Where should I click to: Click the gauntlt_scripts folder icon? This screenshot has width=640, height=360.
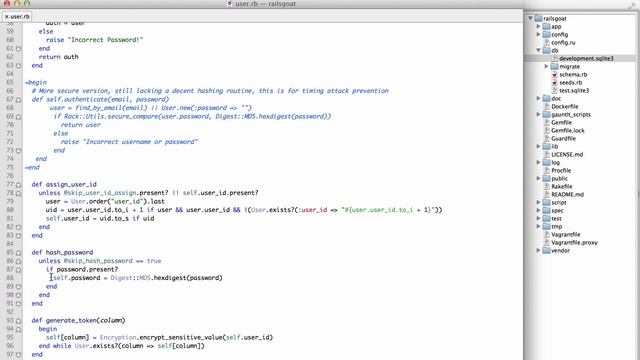547,114
